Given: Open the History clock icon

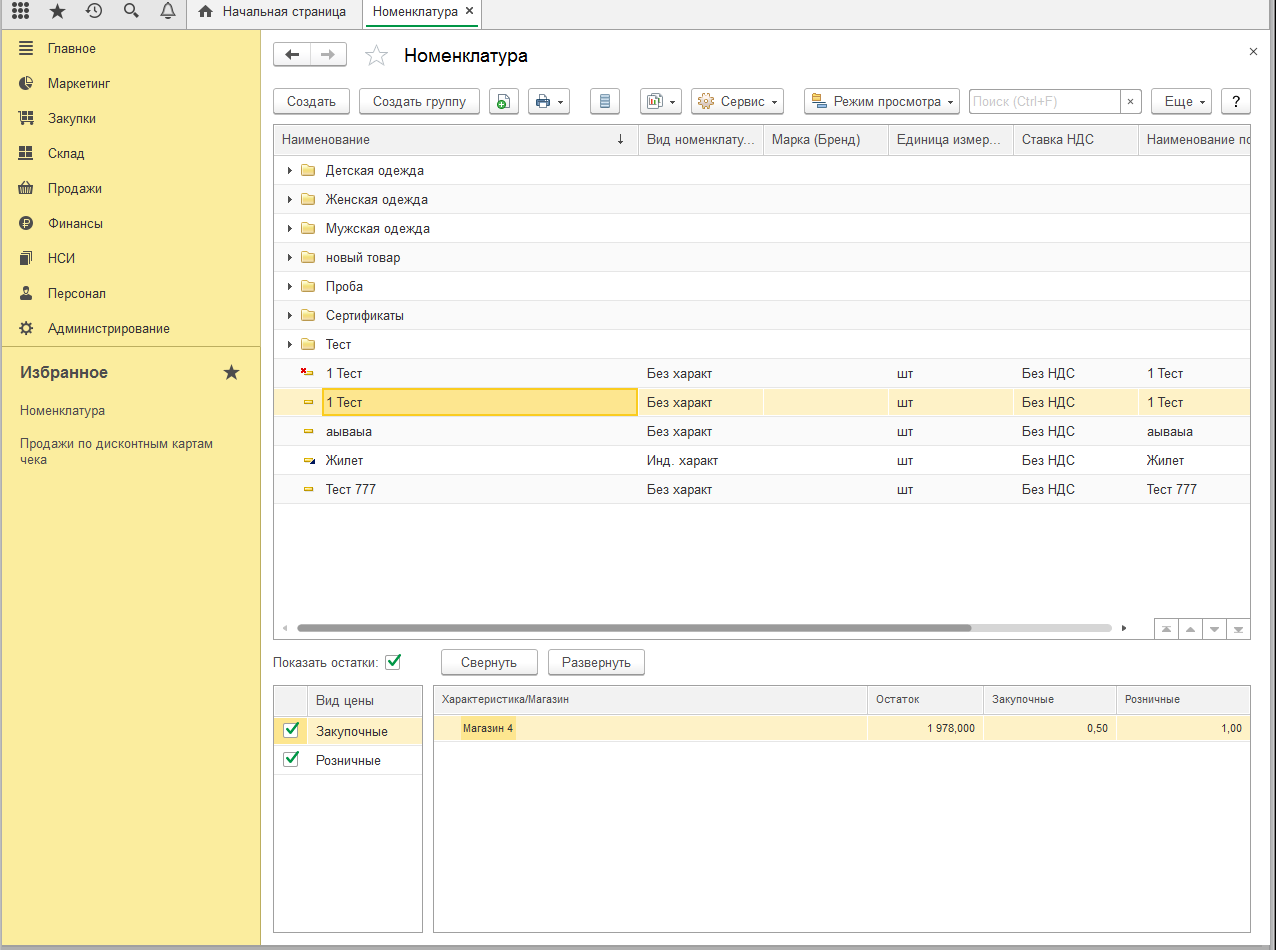Looking at the screenshot, I should (94, 11).
